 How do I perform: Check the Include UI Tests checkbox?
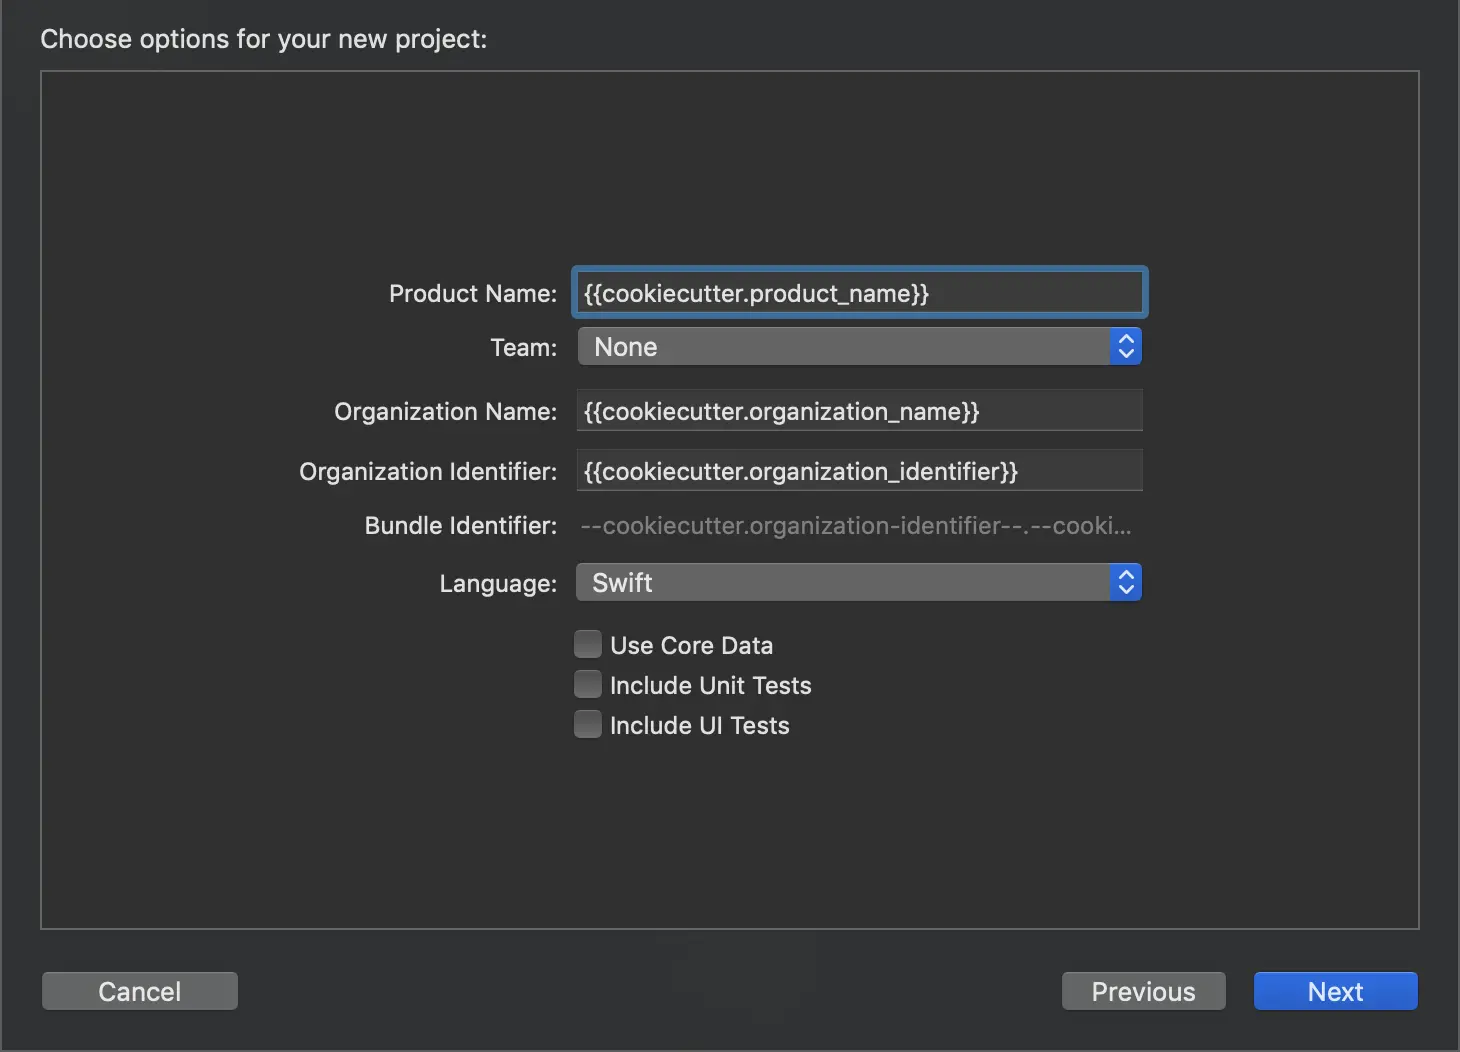588,725
